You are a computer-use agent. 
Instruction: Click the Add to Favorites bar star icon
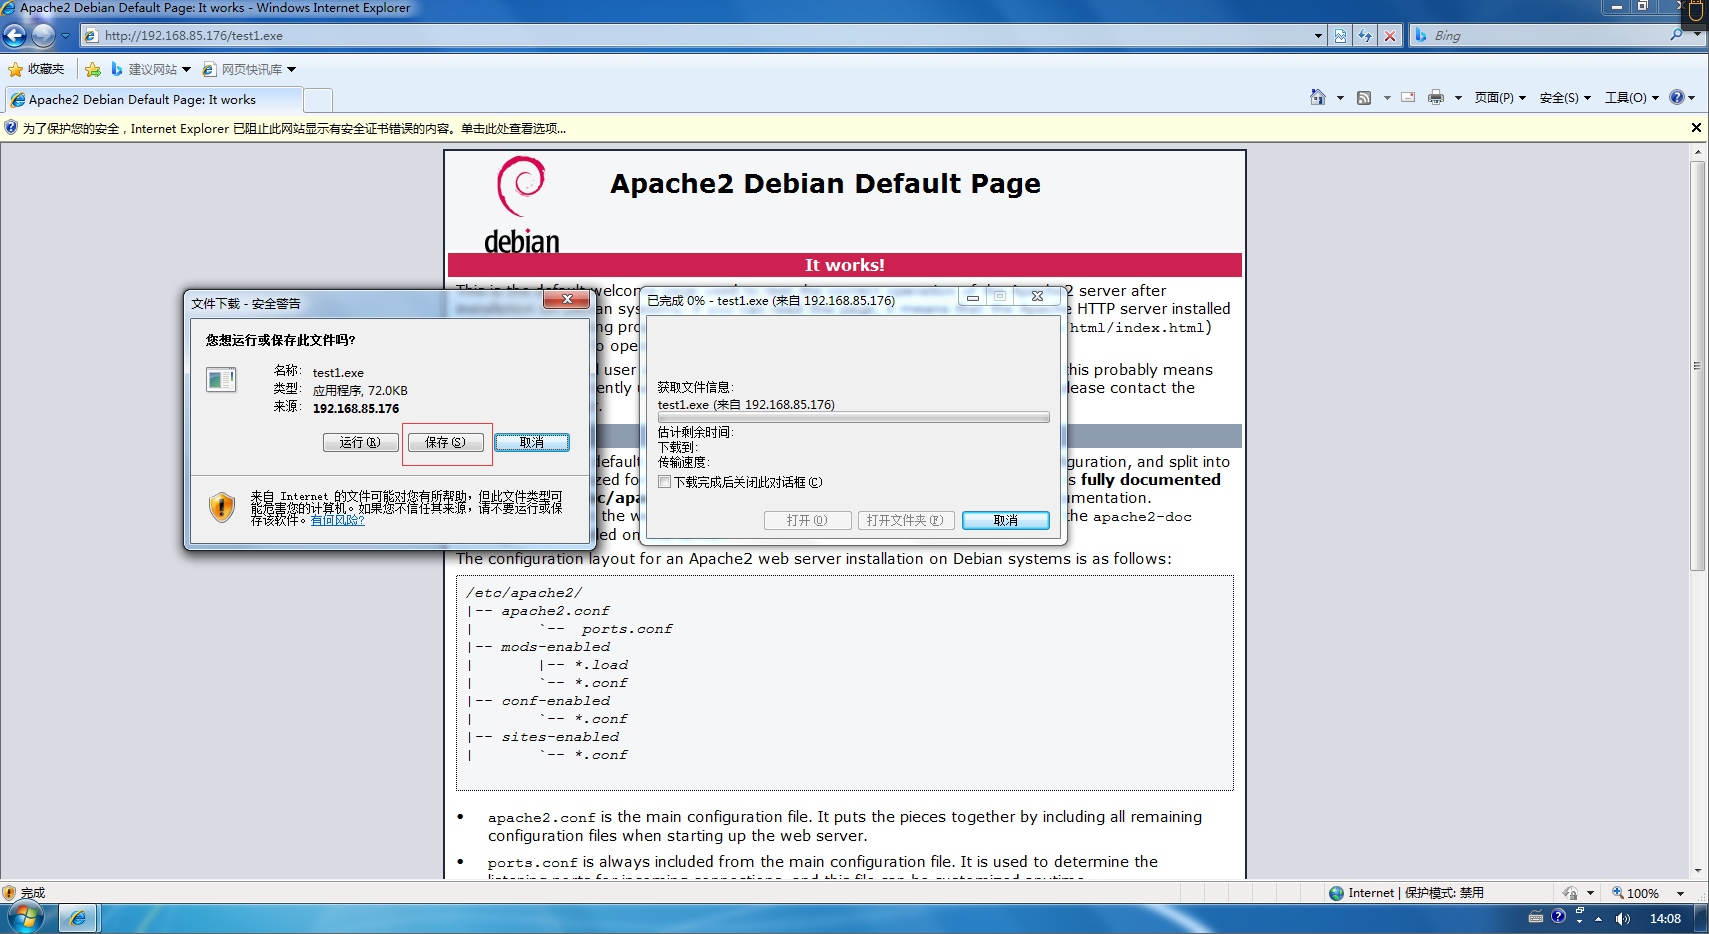(93, 69)
